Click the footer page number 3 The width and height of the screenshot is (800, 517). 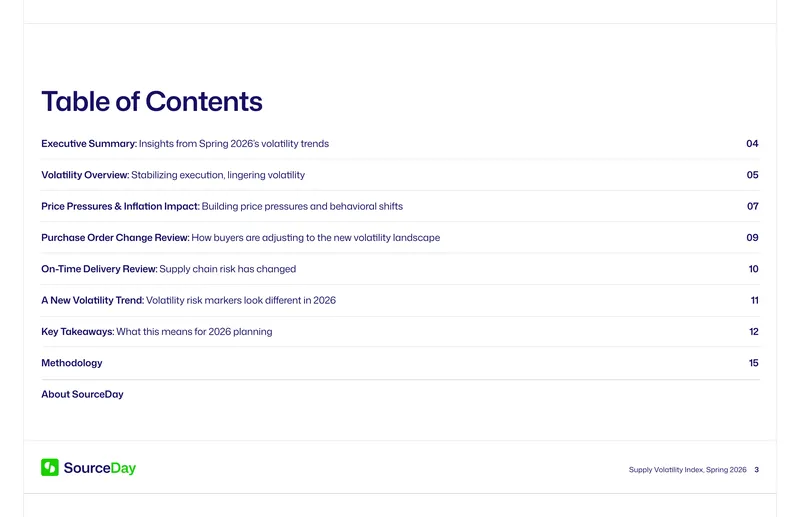757,470
